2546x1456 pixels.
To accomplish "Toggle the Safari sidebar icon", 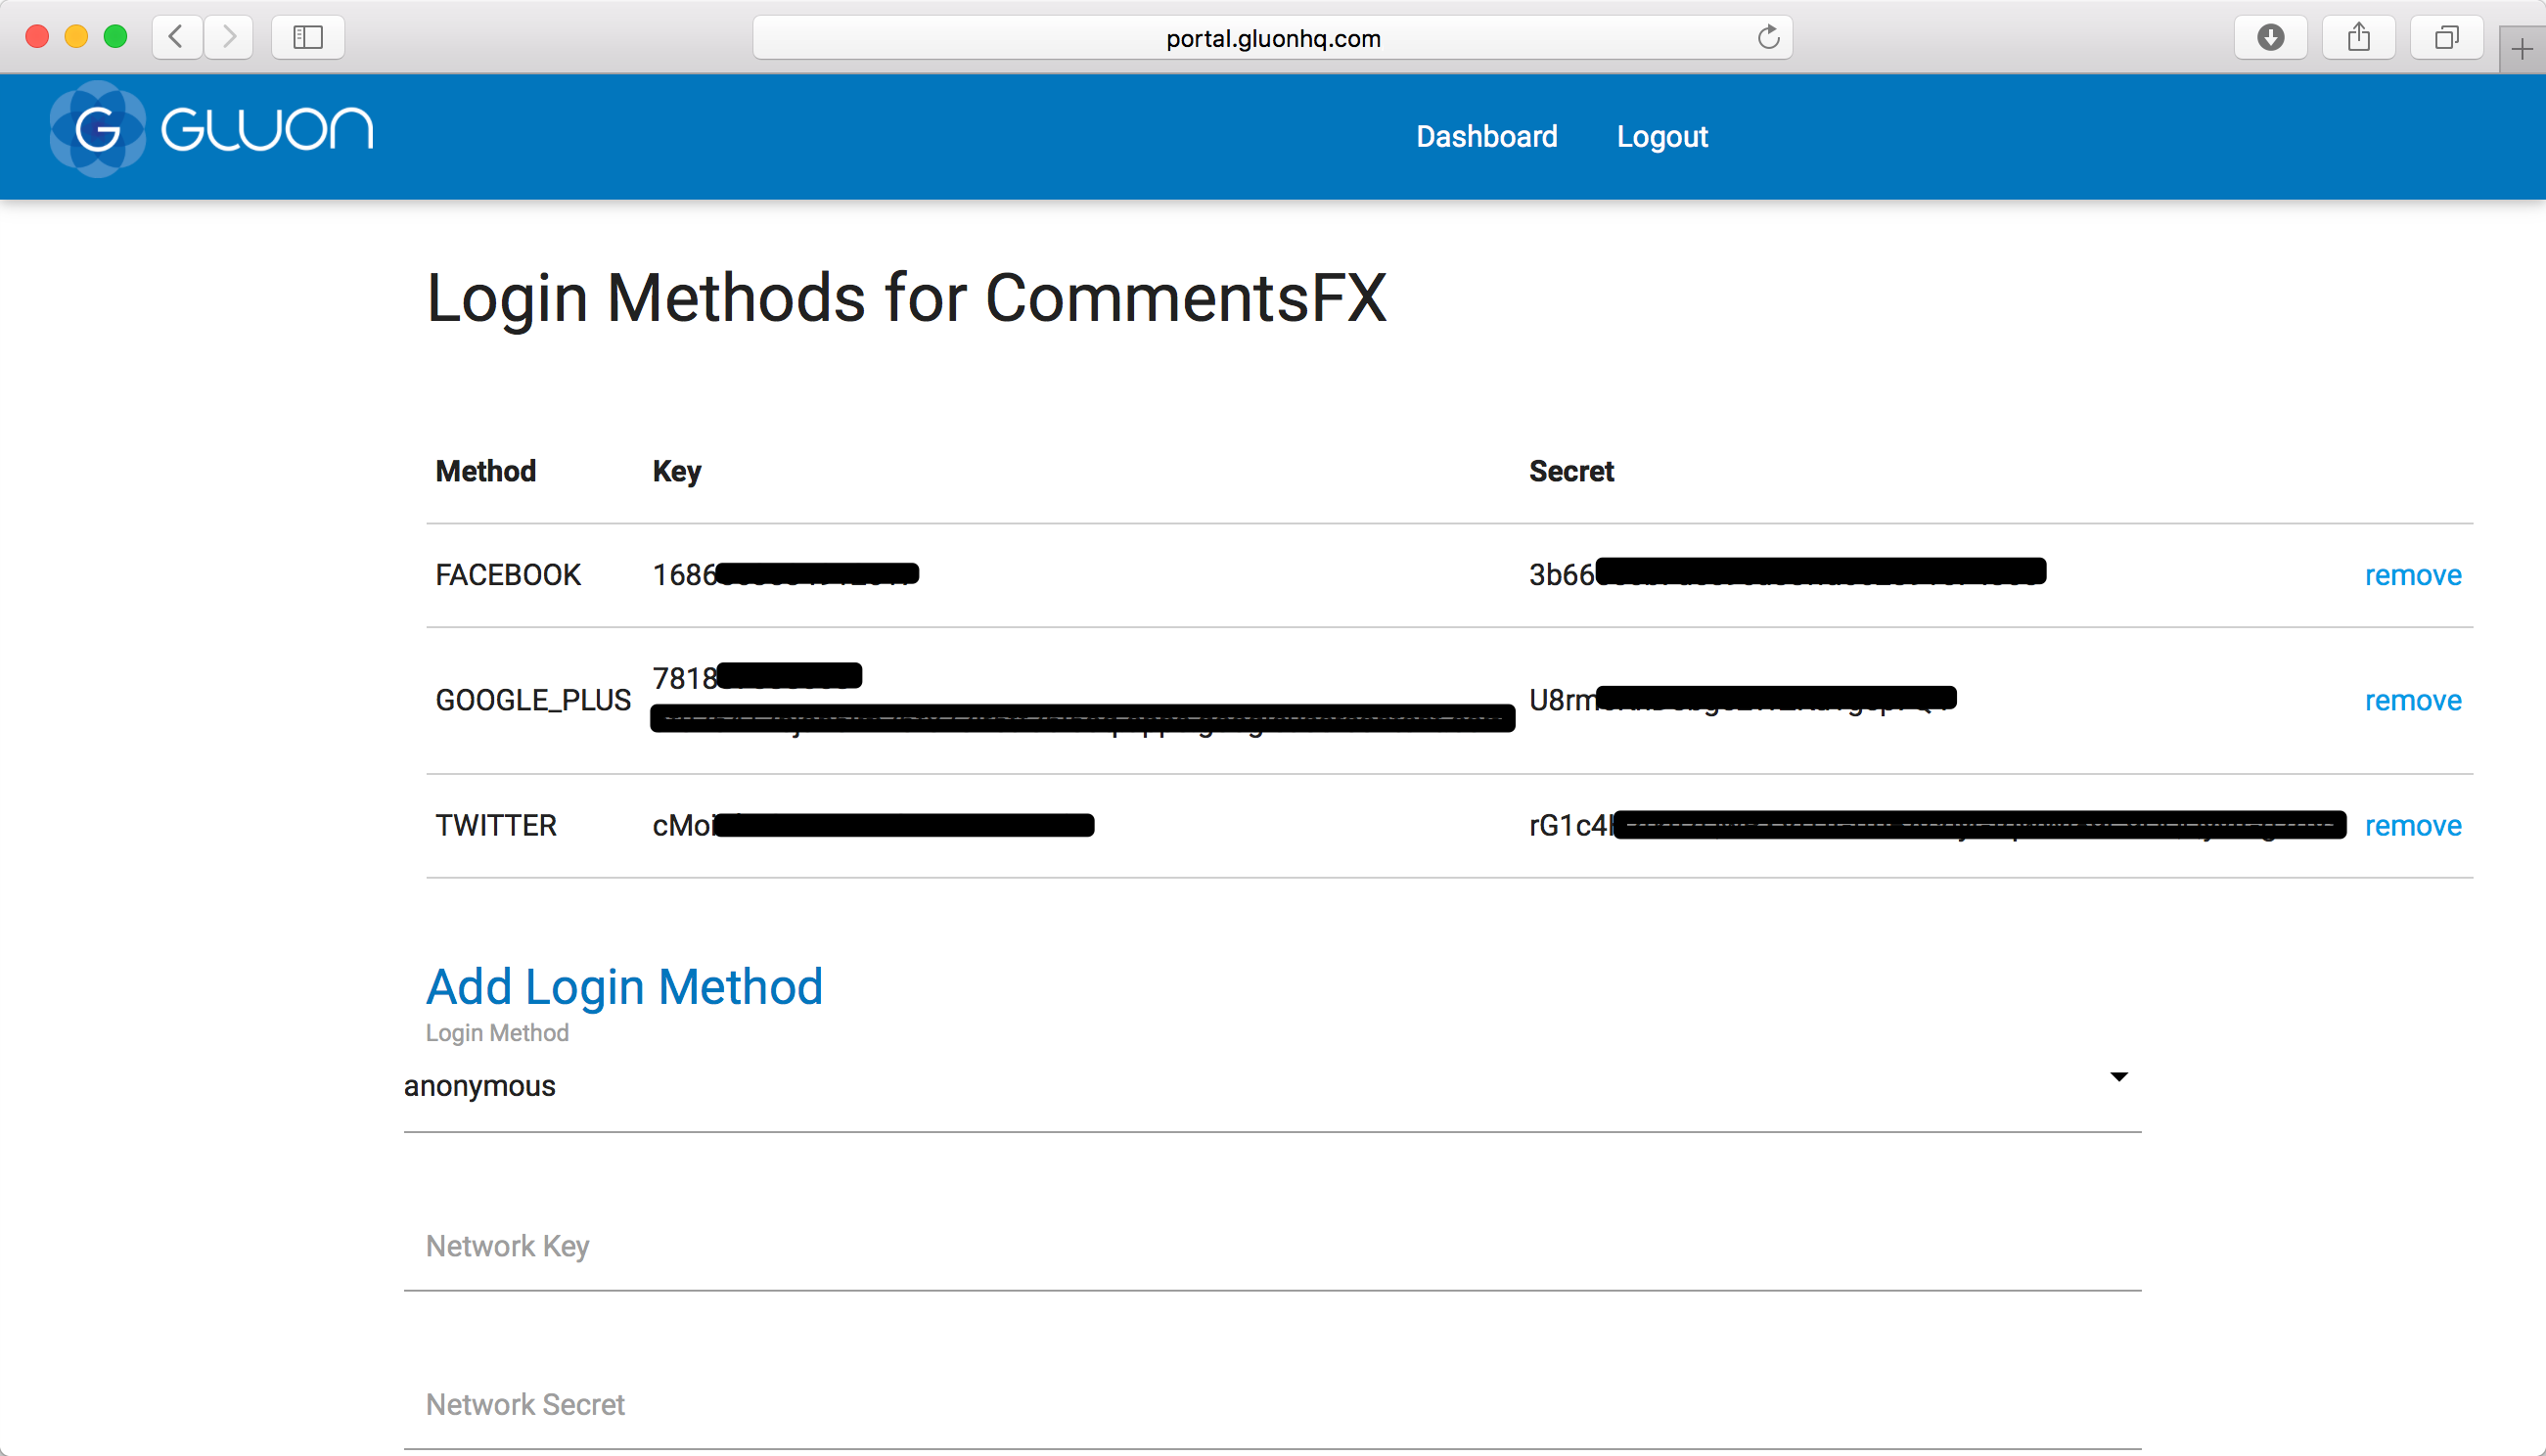I will tap(308, 37).
